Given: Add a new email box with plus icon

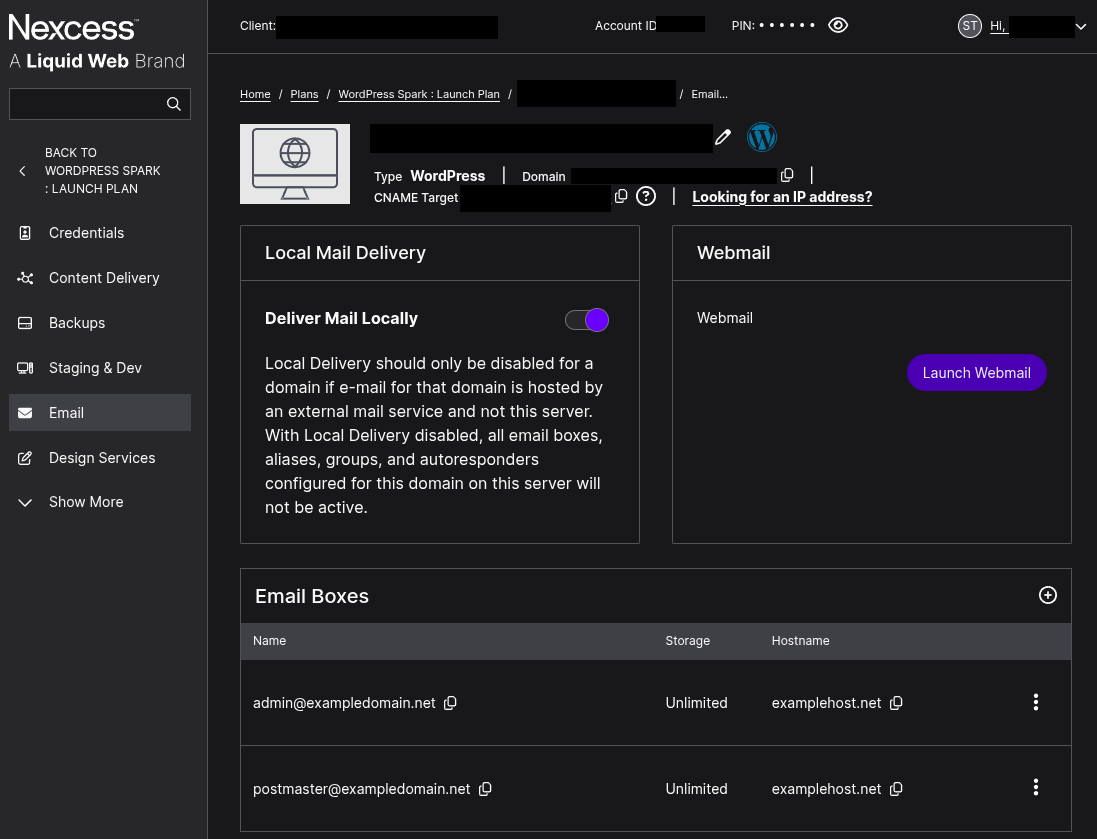Looking at the screenshot, I should point(1047,595).
